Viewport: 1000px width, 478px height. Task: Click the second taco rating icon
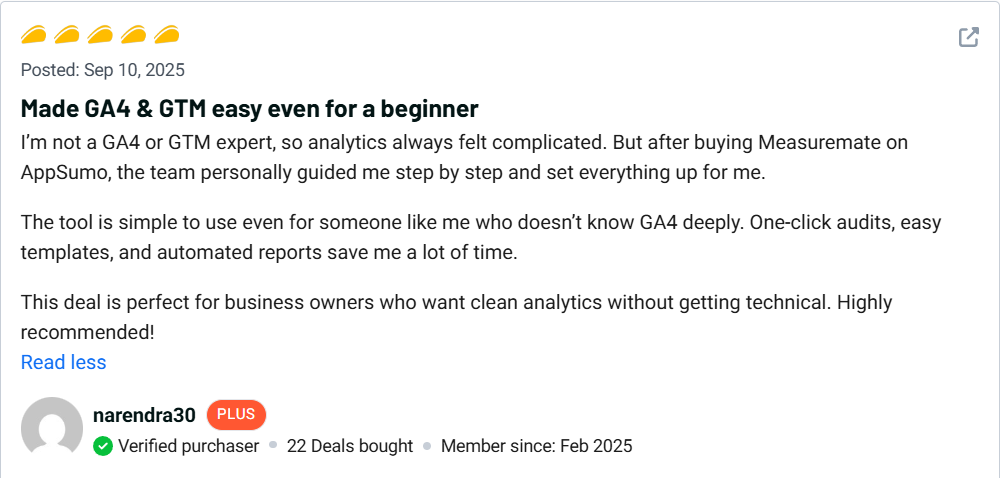67,36
